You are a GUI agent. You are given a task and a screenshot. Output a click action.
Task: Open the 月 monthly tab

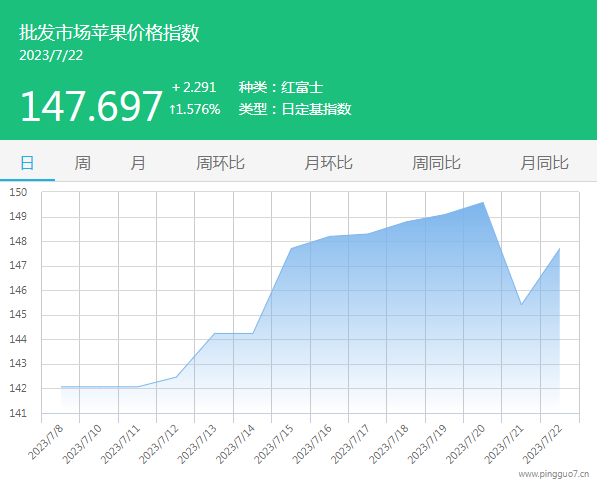[138, 163]
